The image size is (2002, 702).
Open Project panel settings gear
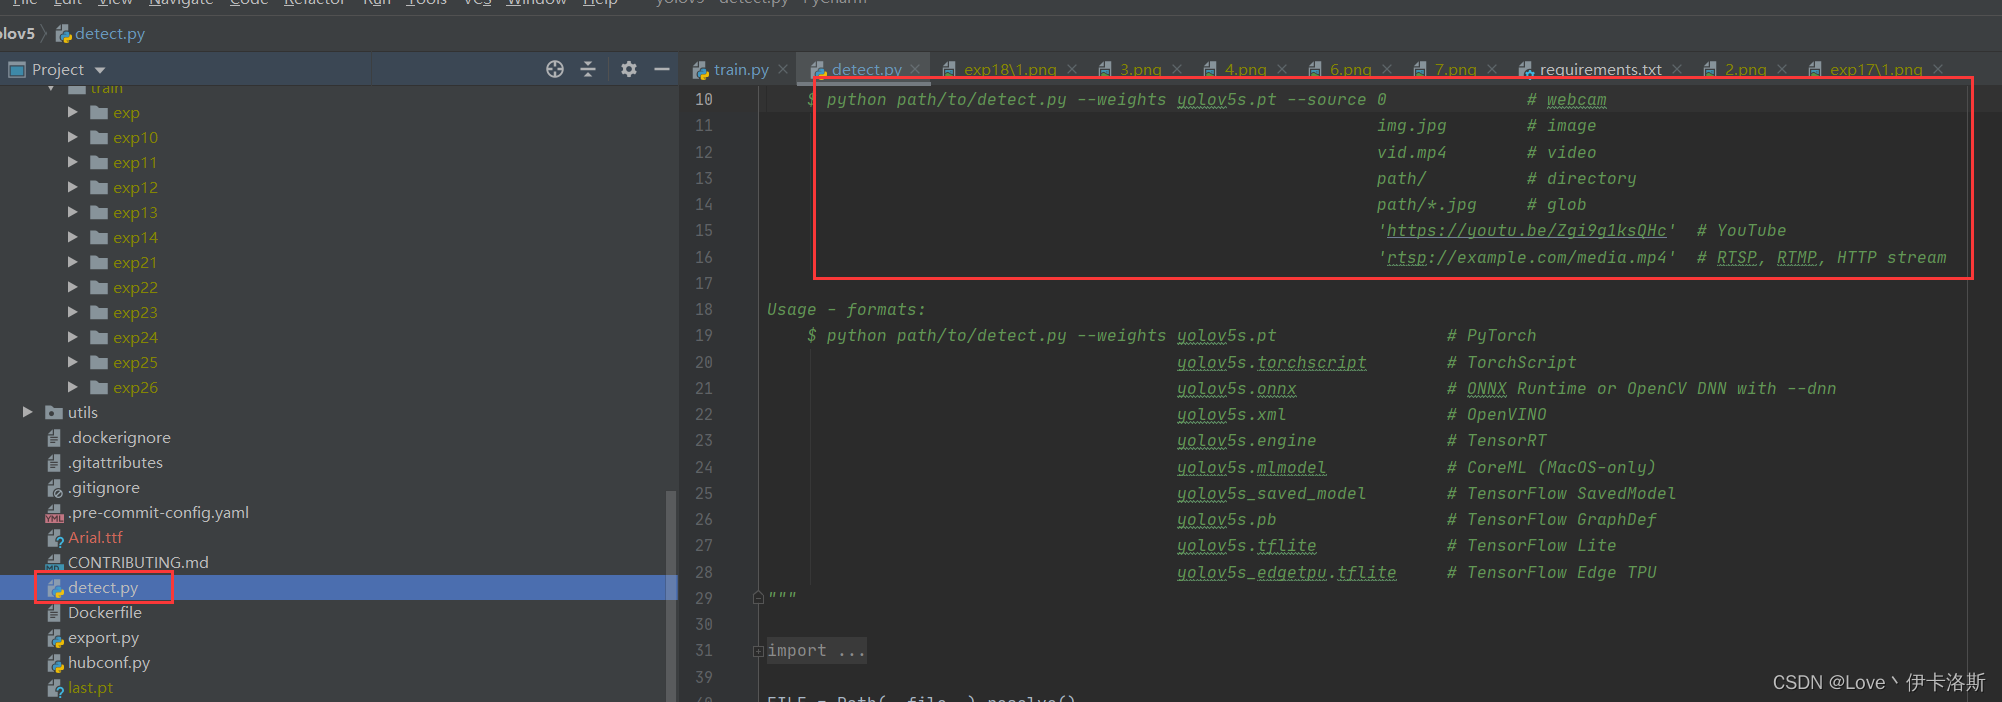(x=628, y=69)
